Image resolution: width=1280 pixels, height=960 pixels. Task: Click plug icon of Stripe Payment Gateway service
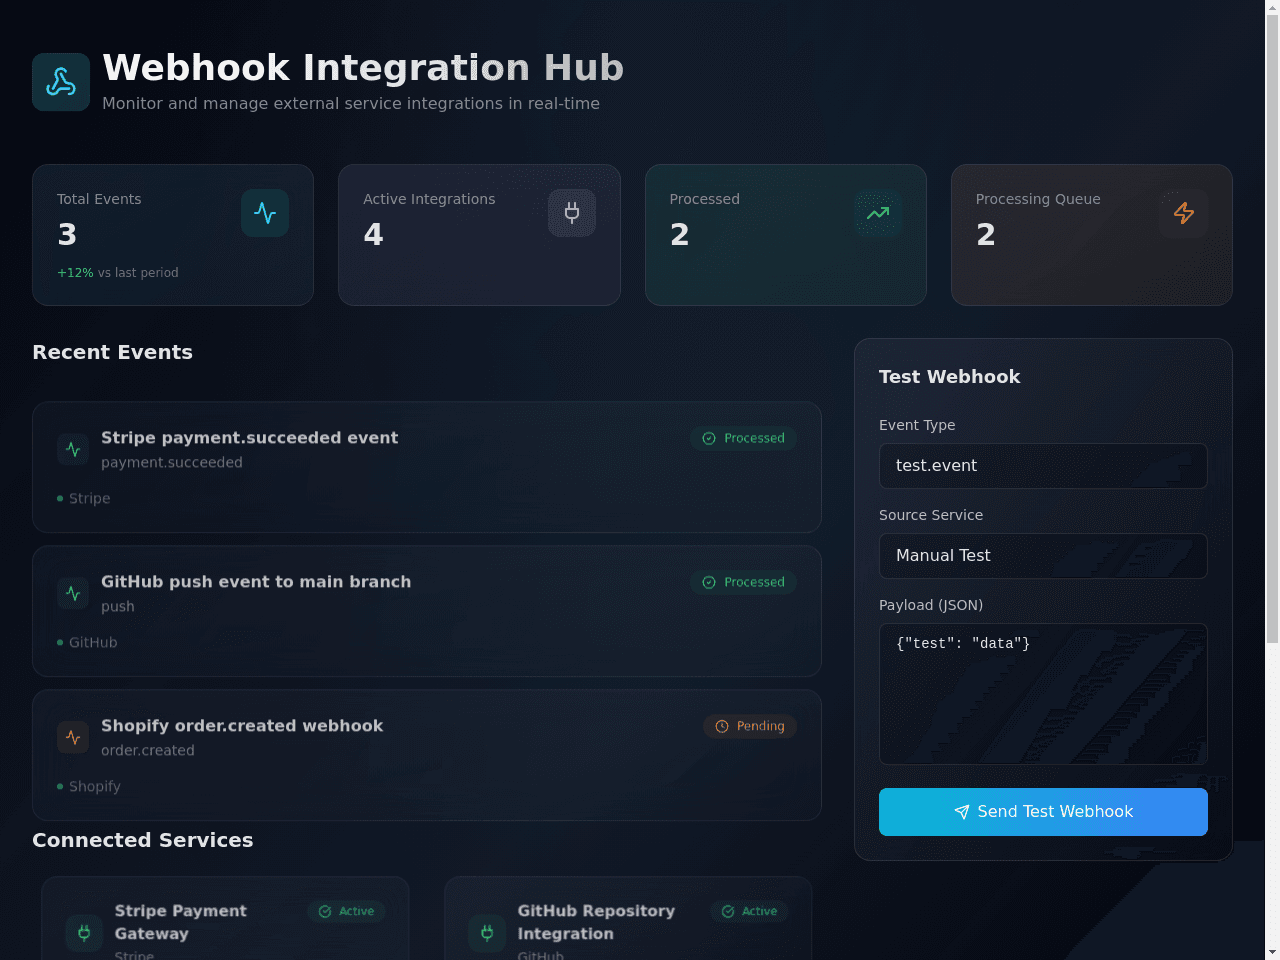coord(84,933)
